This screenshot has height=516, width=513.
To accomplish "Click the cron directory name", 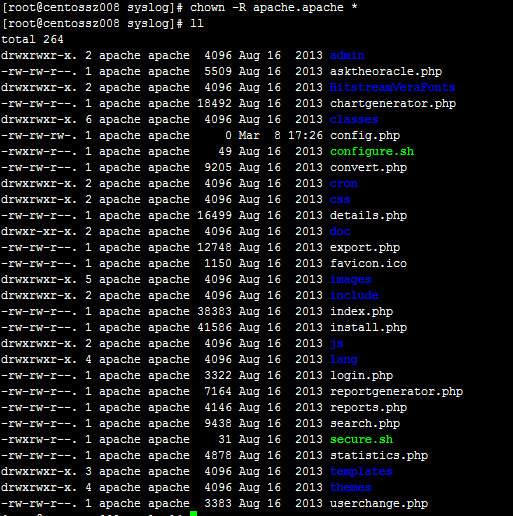I will point(344,183).
